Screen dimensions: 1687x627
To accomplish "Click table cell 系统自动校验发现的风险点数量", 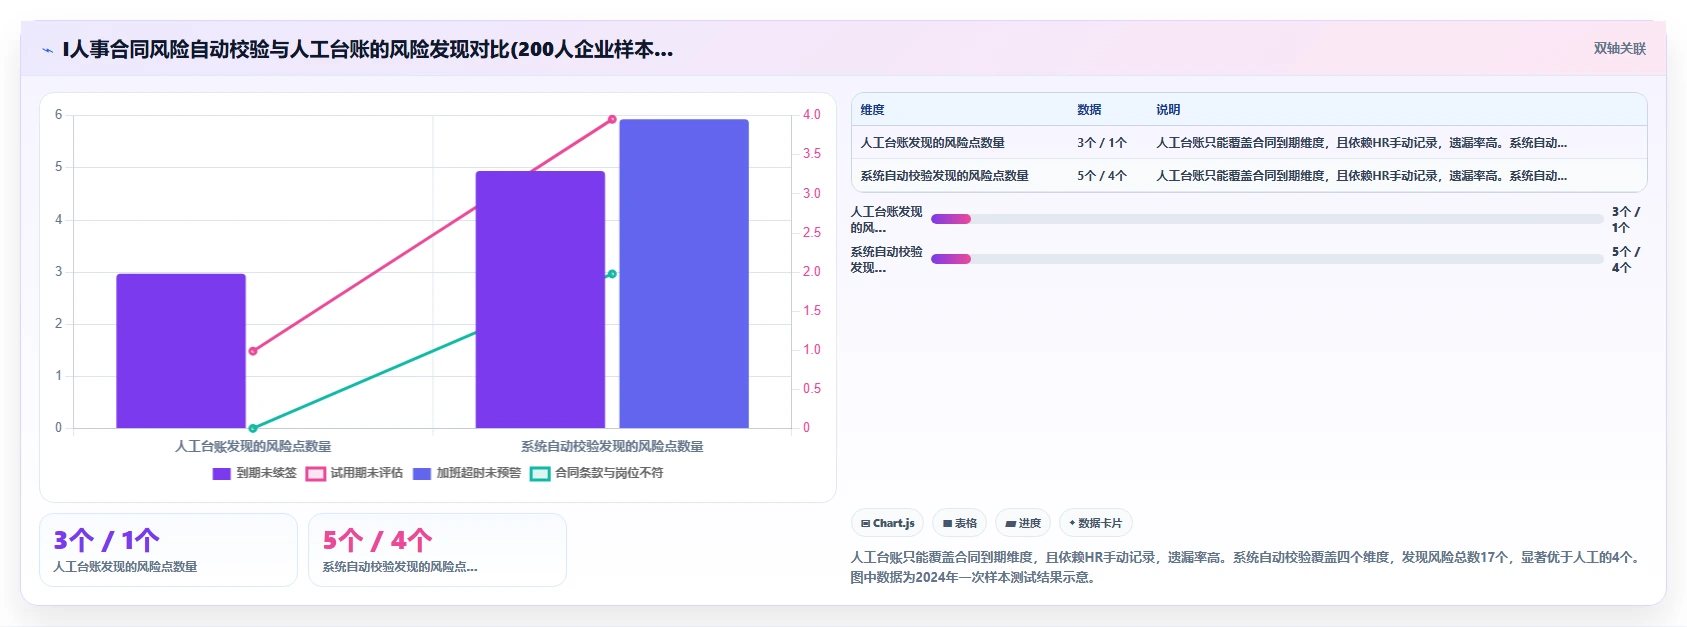I will [945, 176].
